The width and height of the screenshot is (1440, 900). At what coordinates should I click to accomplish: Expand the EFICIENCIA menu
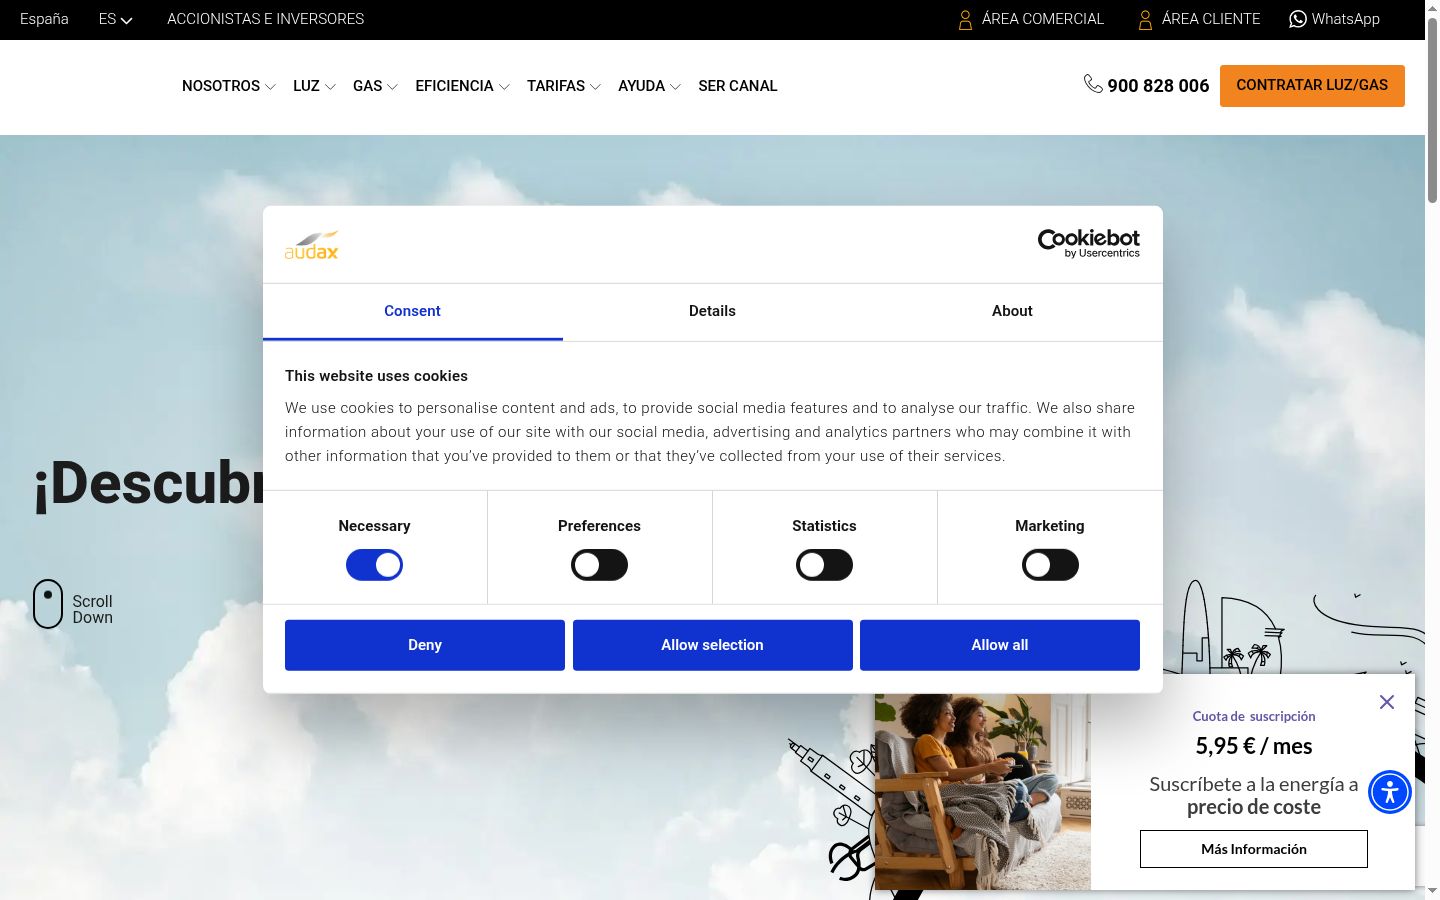(463, 86)
